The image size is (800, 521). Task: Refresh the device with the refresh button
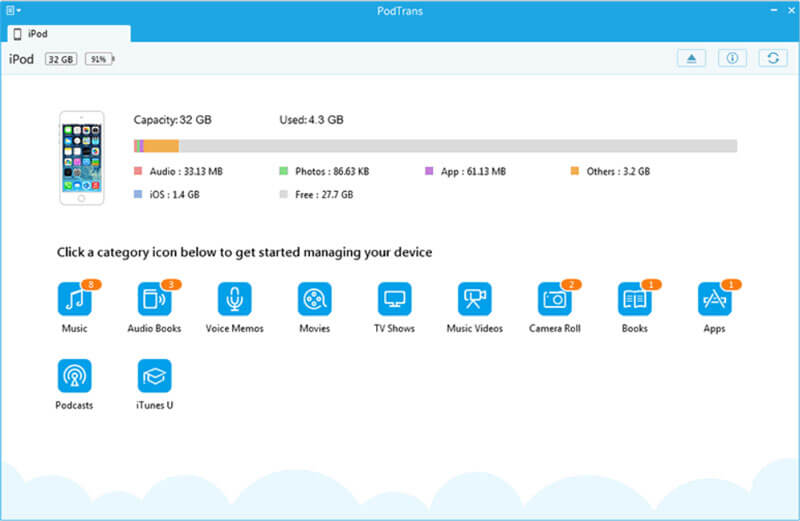[x=772, y=59]
